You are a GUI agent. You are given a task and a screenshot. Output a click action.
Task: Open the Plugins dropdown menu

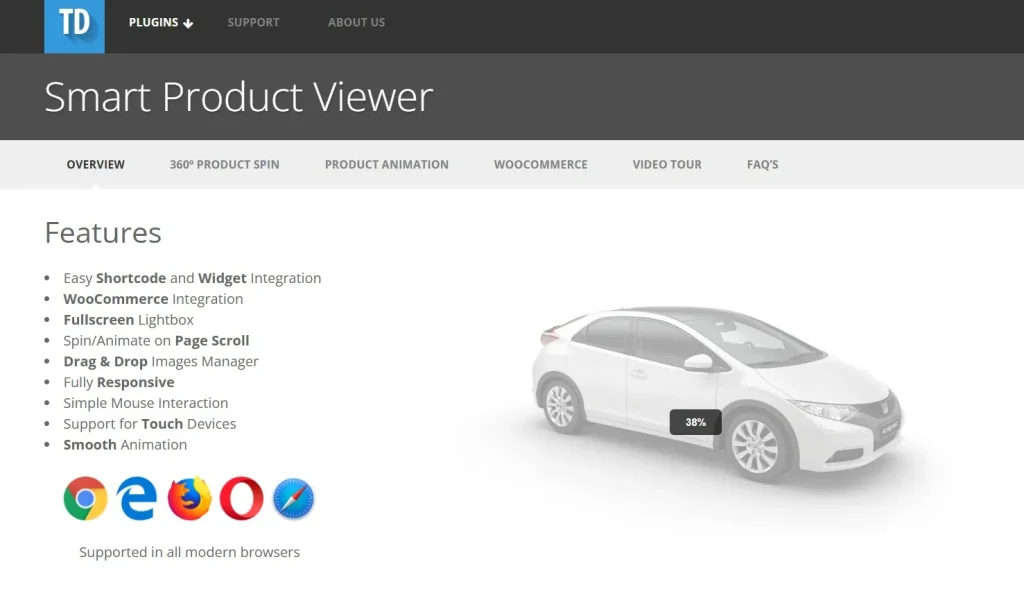click(161, 22)
